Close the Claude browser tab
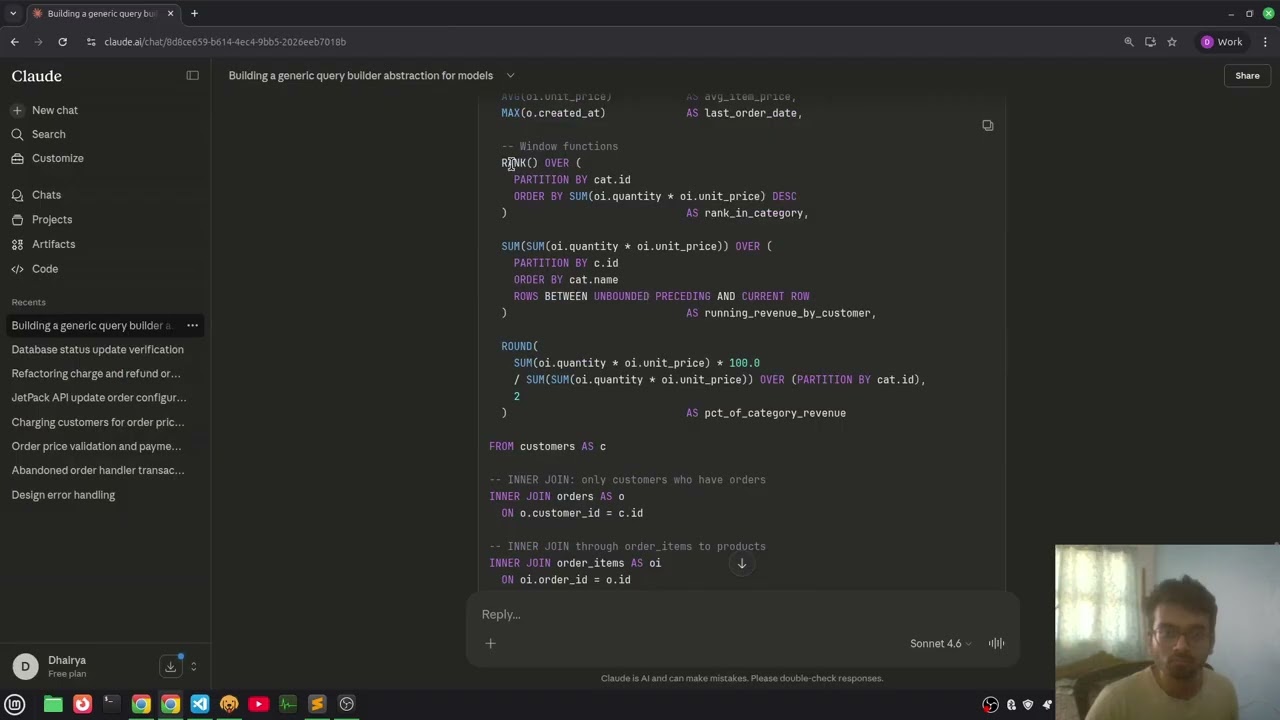Screen dimensions: 1280x720 coord(170,13)
